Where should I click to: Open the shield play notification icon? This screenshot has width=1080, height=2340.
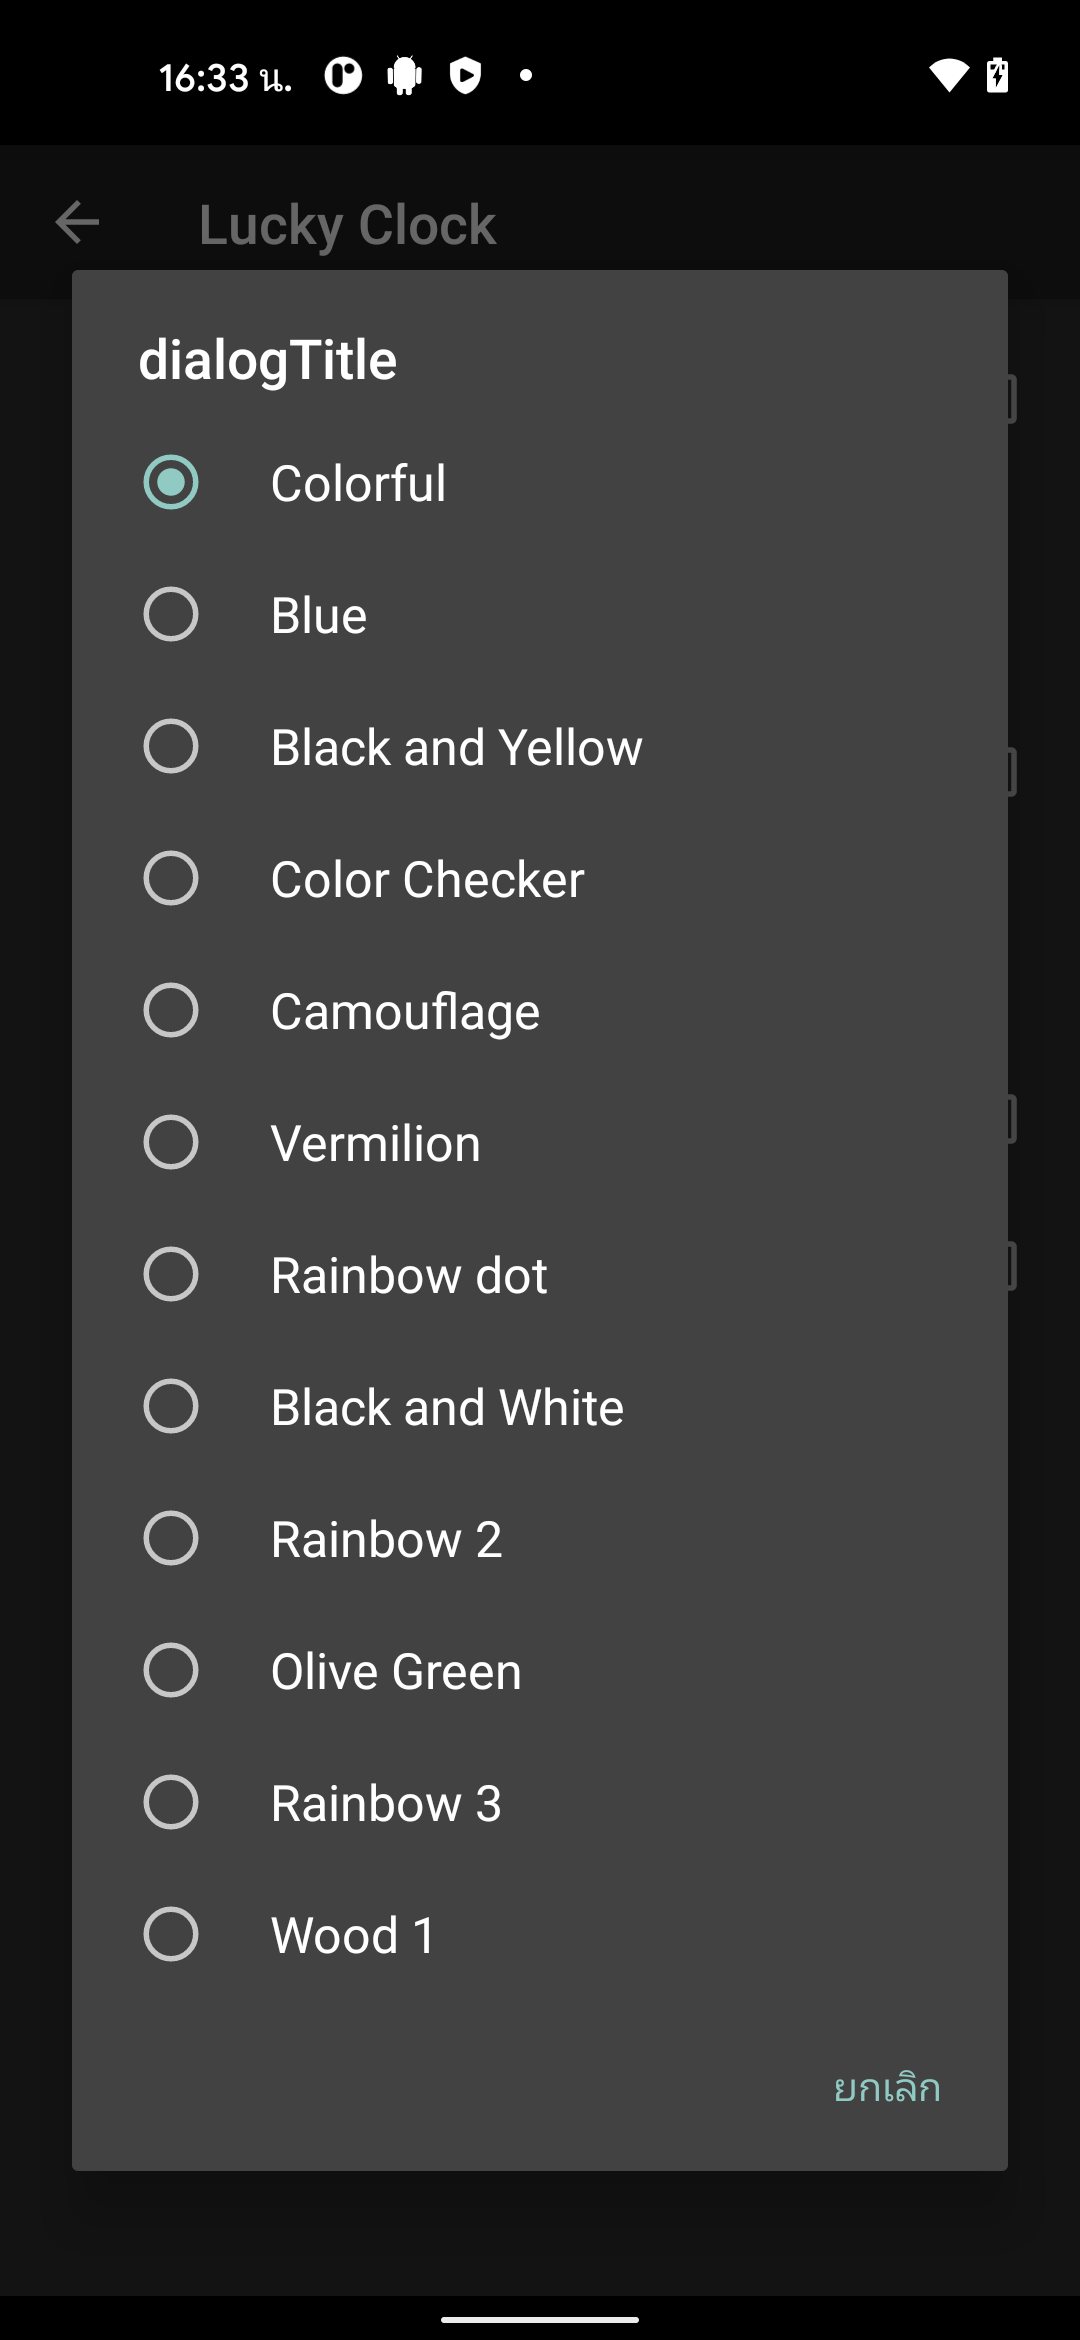tap(465, 75)
